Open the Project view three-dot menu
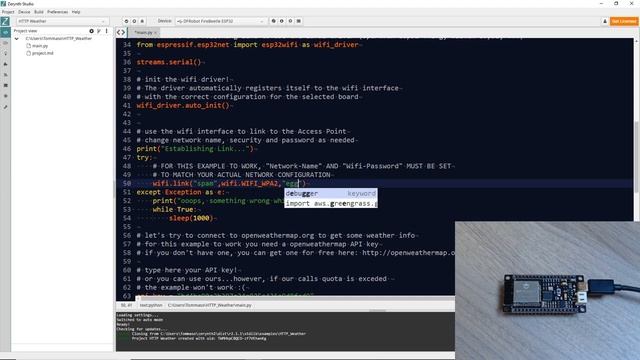Image resolution: width=640 pixels, height=360 pixels. click(x=107, y=31)
